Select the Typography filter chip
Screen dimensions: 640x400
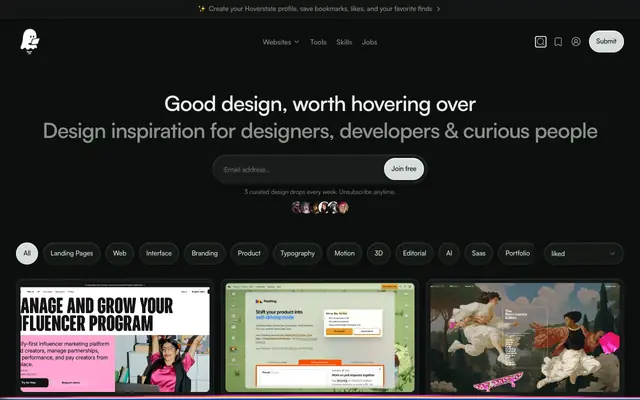298,253
